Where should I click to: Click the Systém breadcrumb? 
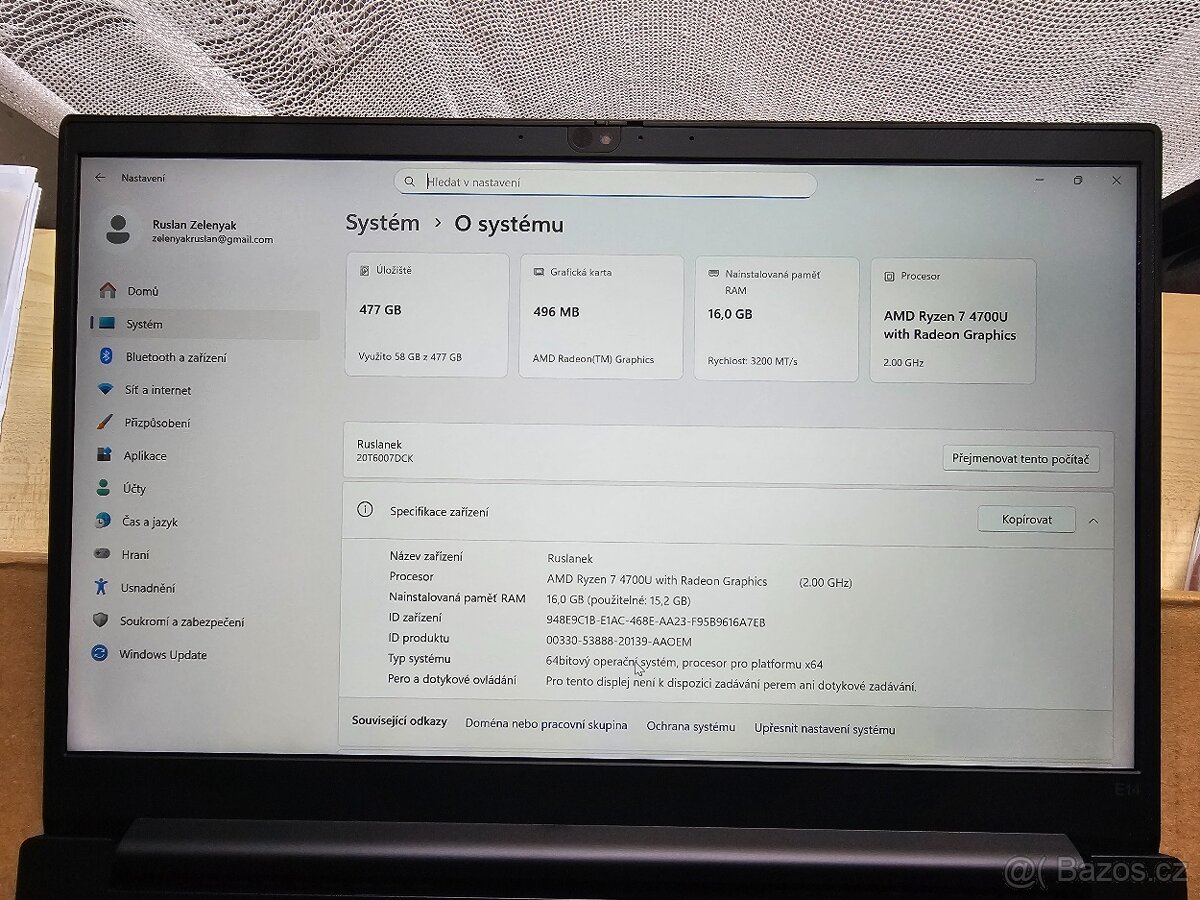(x=382, y=223)
